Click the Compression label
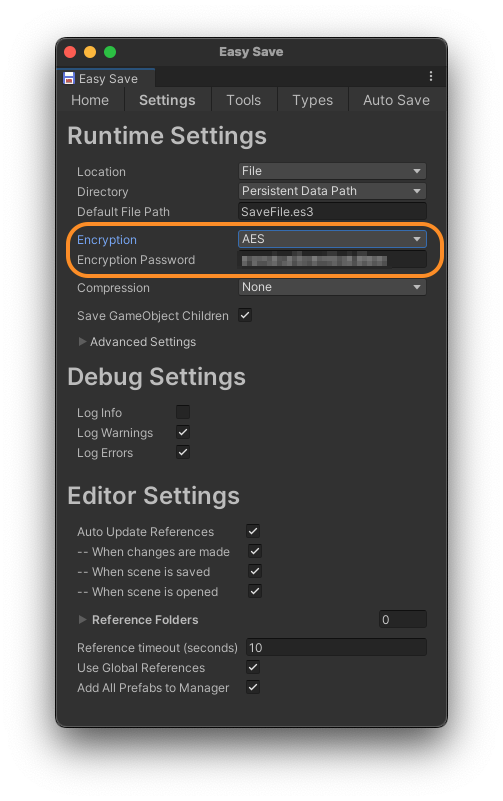Screen dimensions: 503x801 tap(113, 288)
